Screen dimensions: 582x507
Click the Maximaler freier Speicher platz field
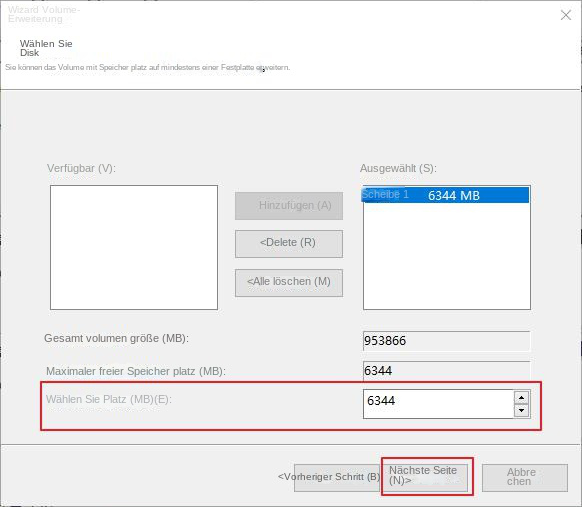click(x=447, y=370)
